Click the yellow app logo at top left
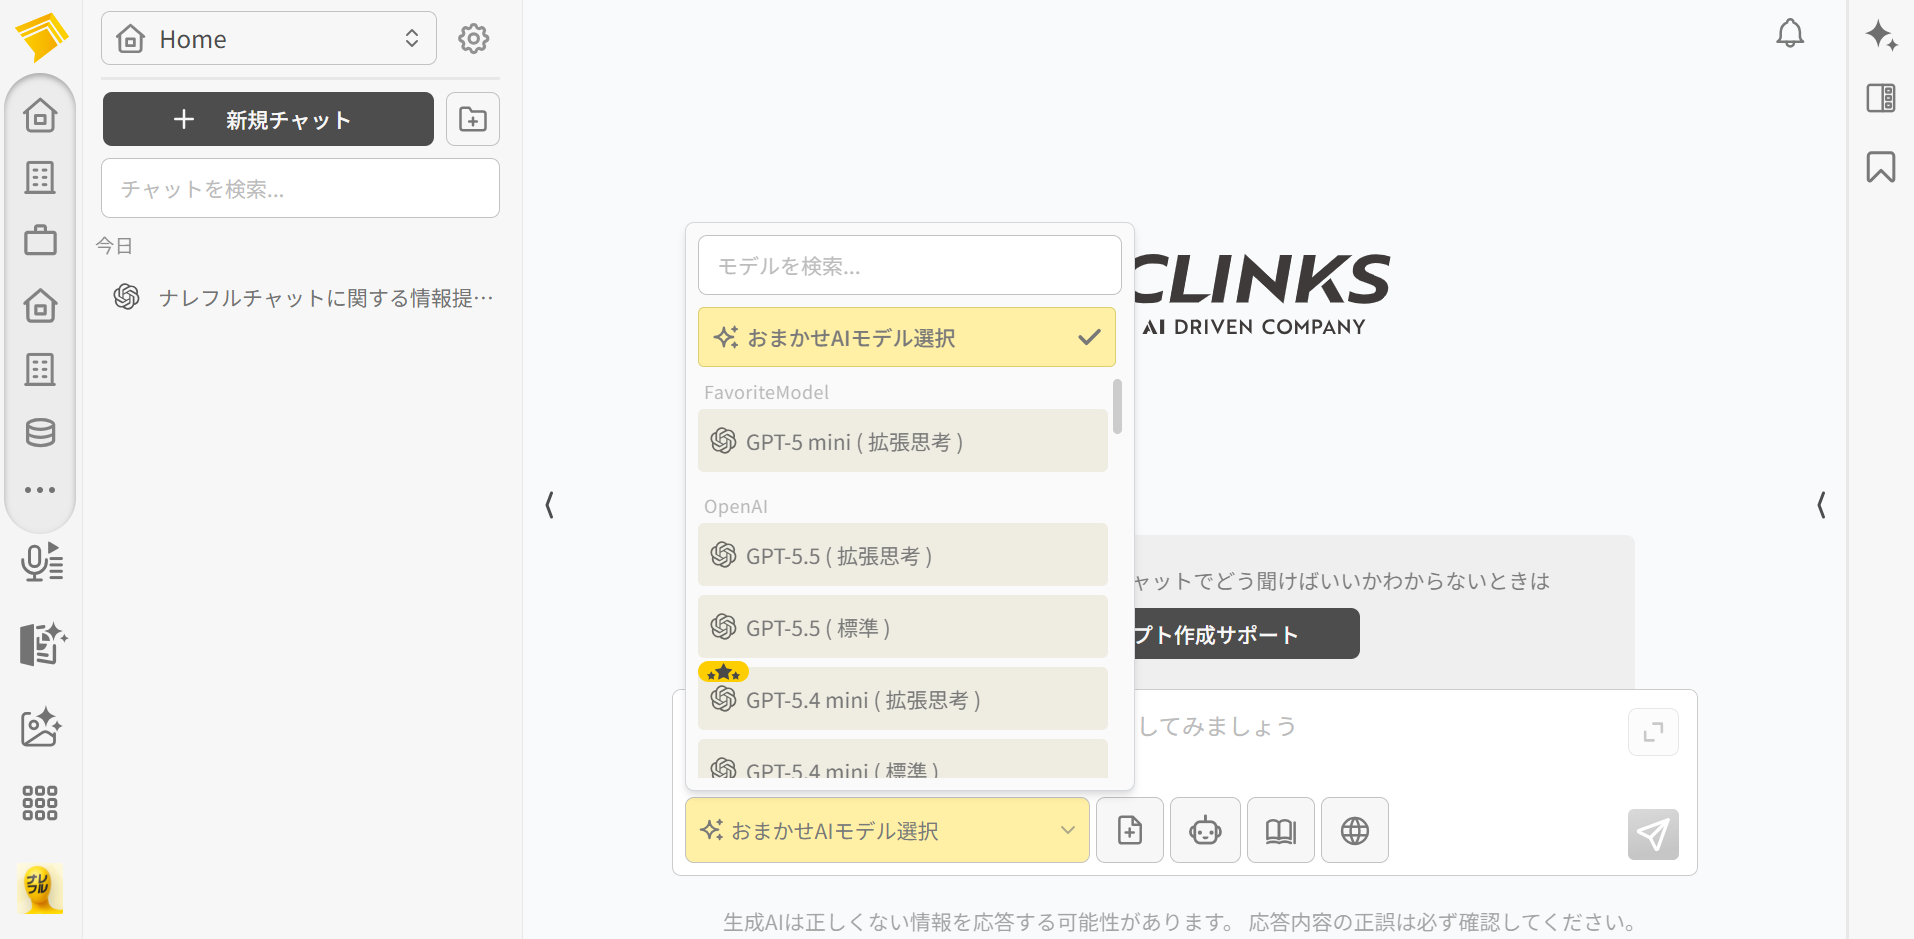Viewport: 1914px width, 939px height. pyautogui.click(x=42, y=38)
